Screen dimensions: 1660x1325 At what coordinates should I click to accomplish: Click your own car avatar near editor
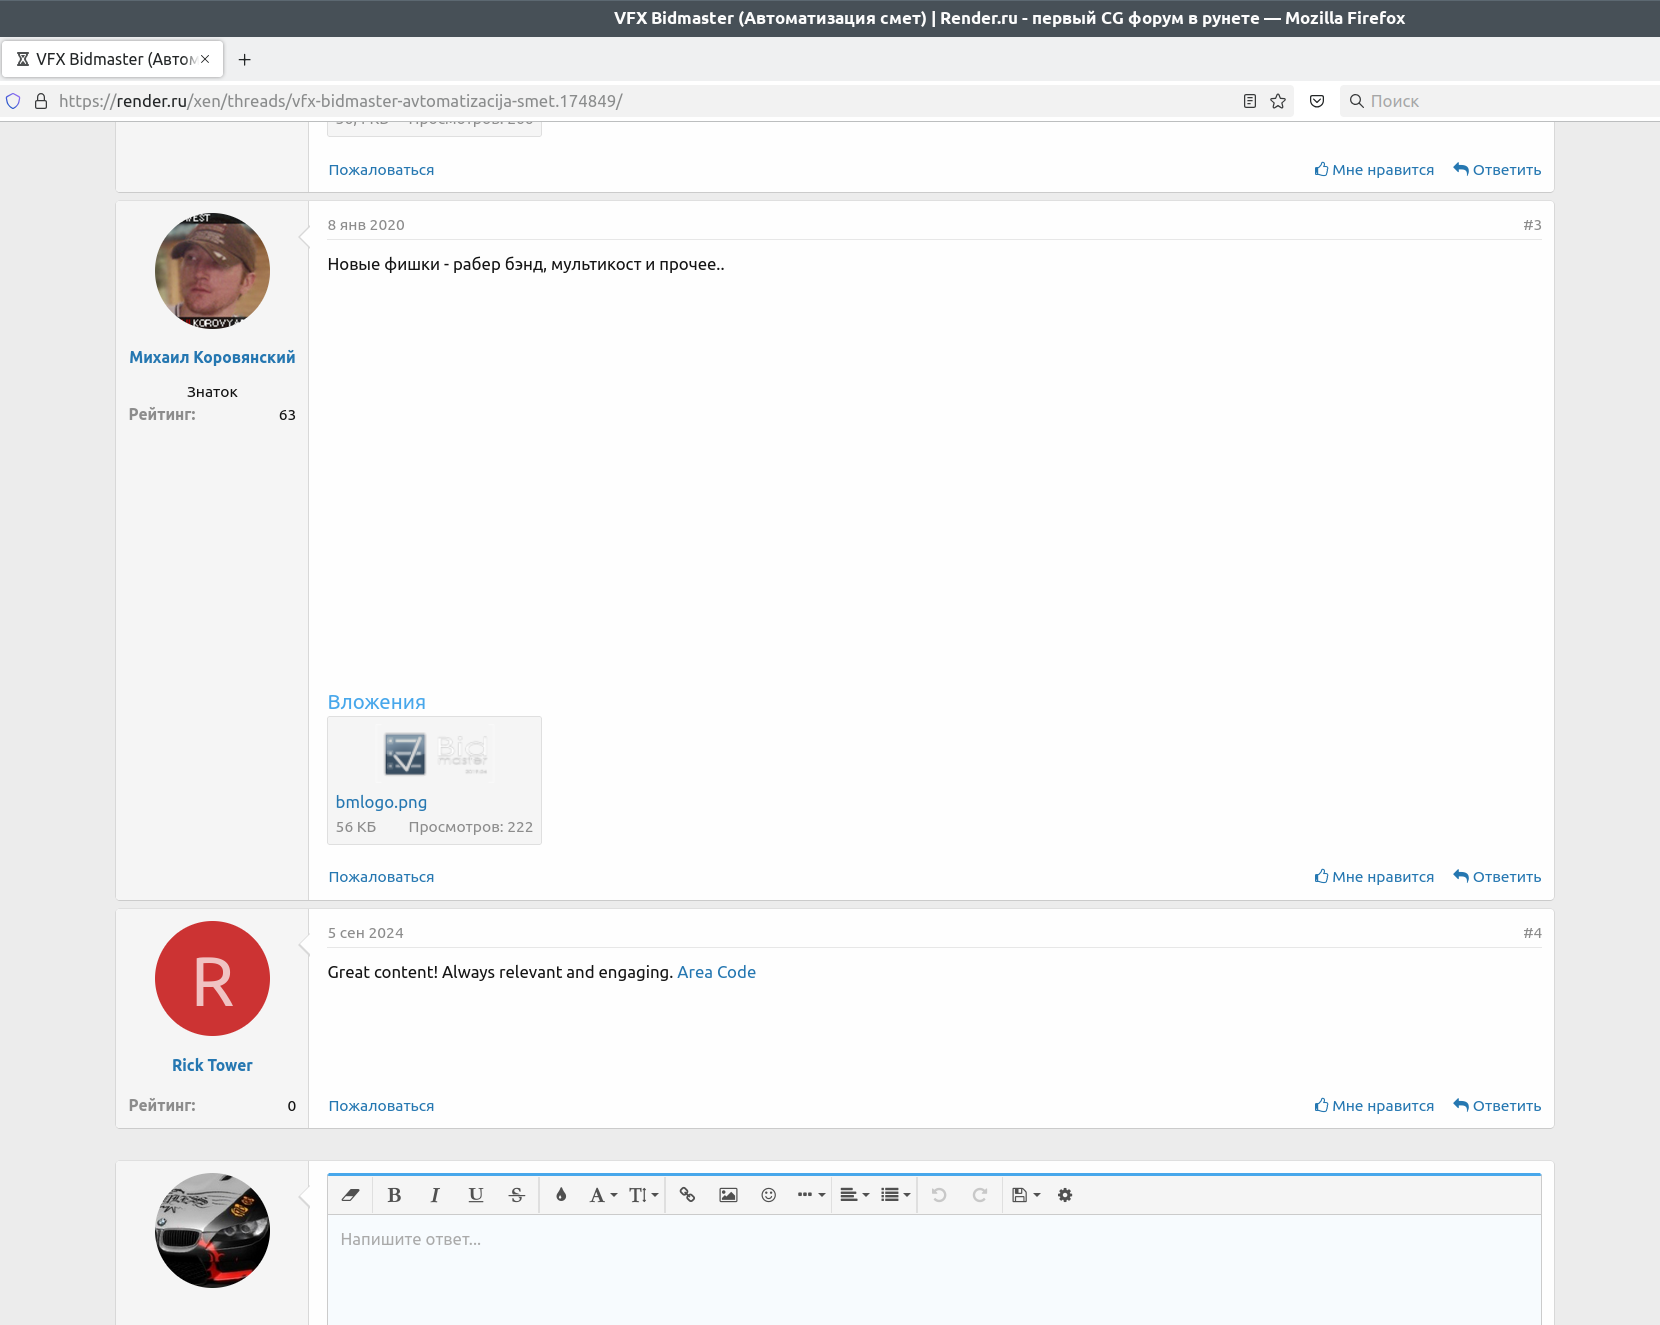[x=212, y=1231]
